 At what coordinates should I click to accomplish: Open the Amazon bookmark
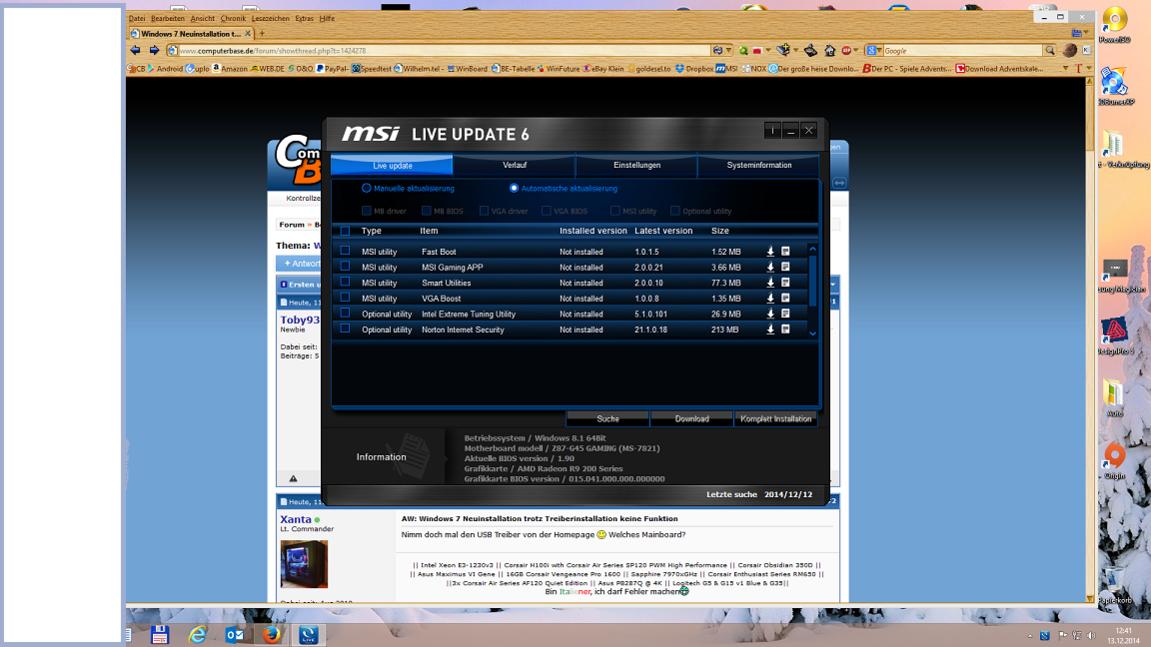tap(230, 68)
